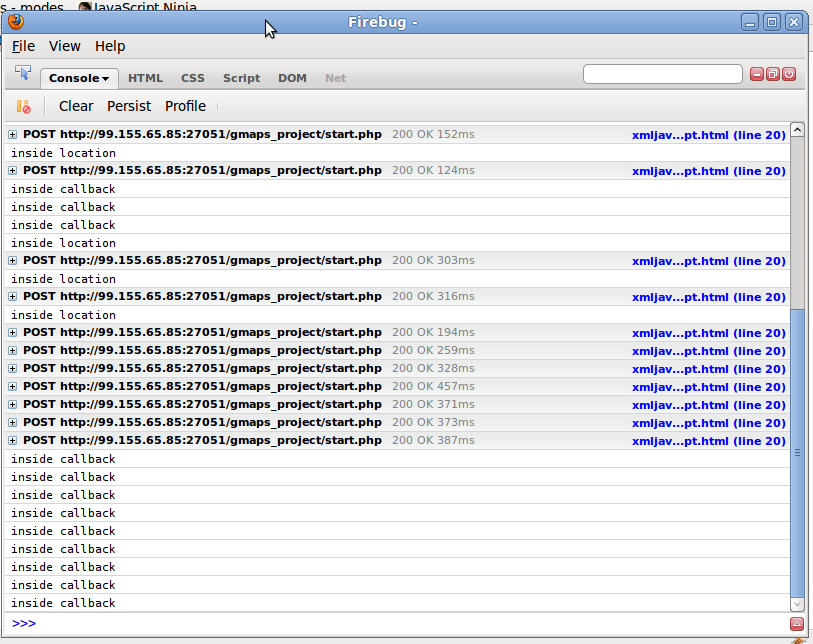Image resolution: width=813 pixels, height=644 pixels.
Task: Start the Profile button
Action: [186, 106]
